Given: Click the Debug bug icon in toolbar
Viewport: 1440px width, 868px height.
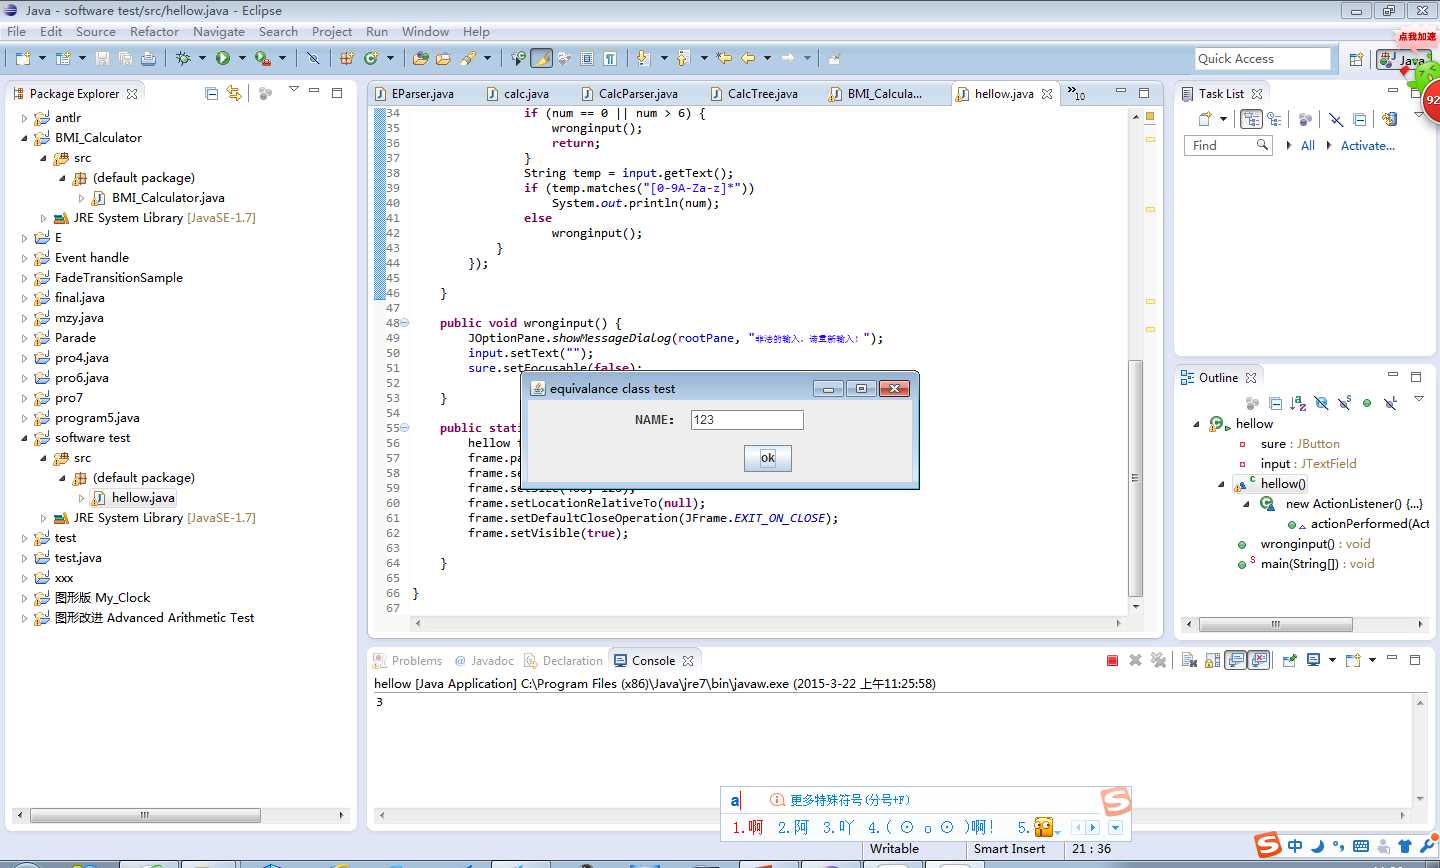Looking at the screenshot, I should coord(183,58).
